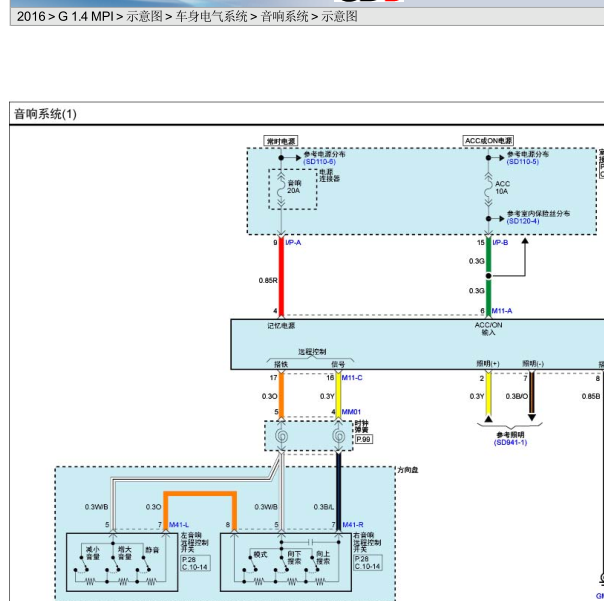Viewport: 604px width, 601px height.
Task: Open P.28 reference box beside 右音响远程控制开关
Action: click(368, 562)
